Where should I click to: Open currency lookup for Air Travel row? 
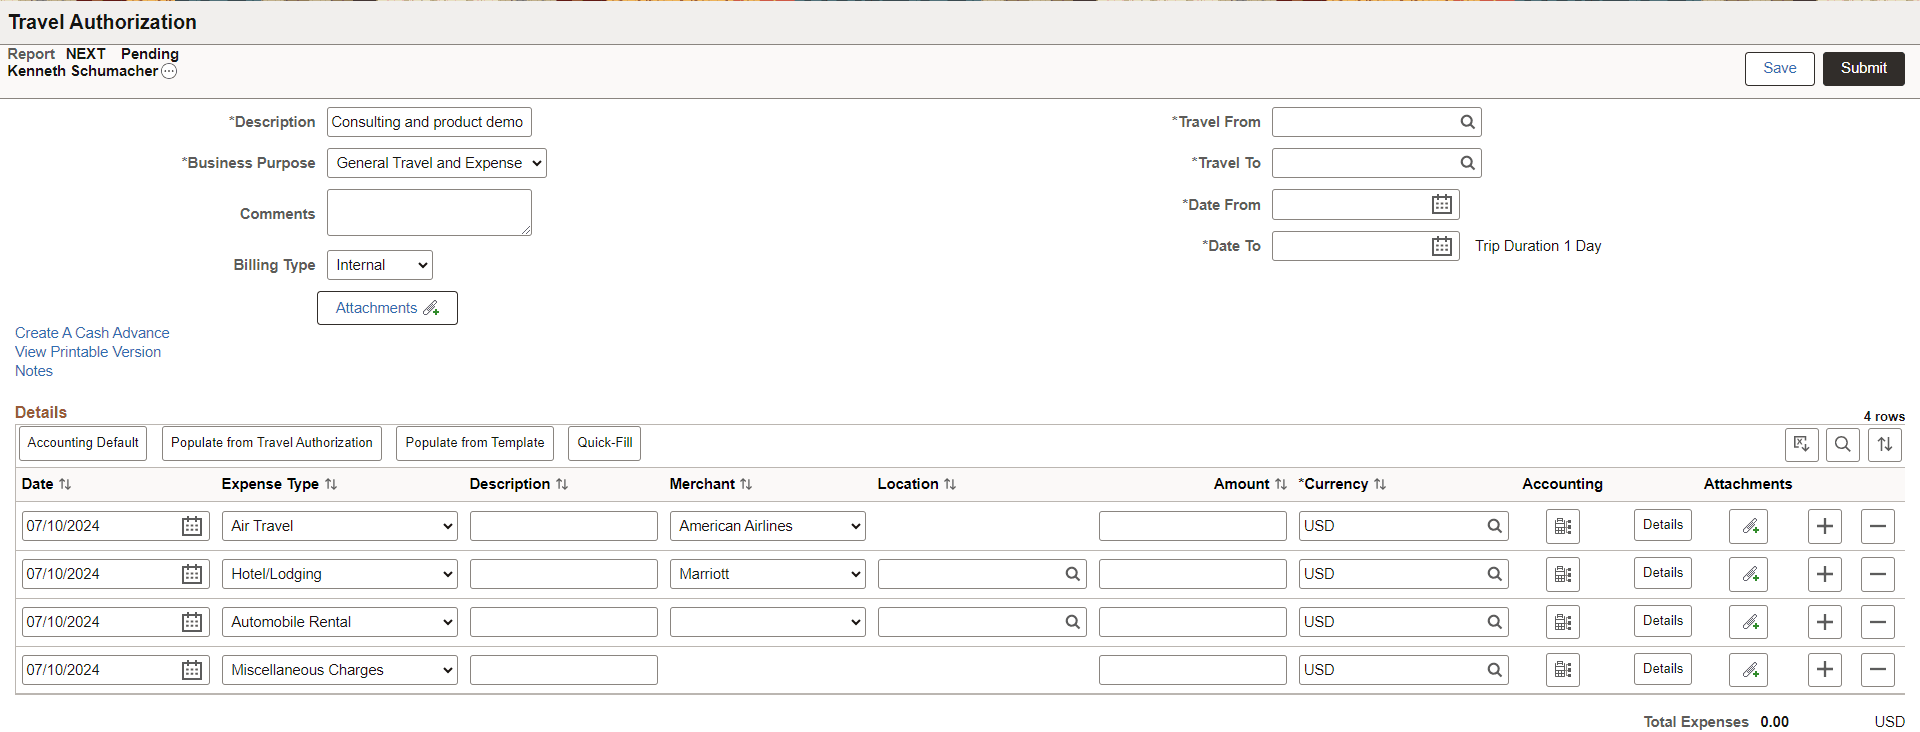(1494, 526)
